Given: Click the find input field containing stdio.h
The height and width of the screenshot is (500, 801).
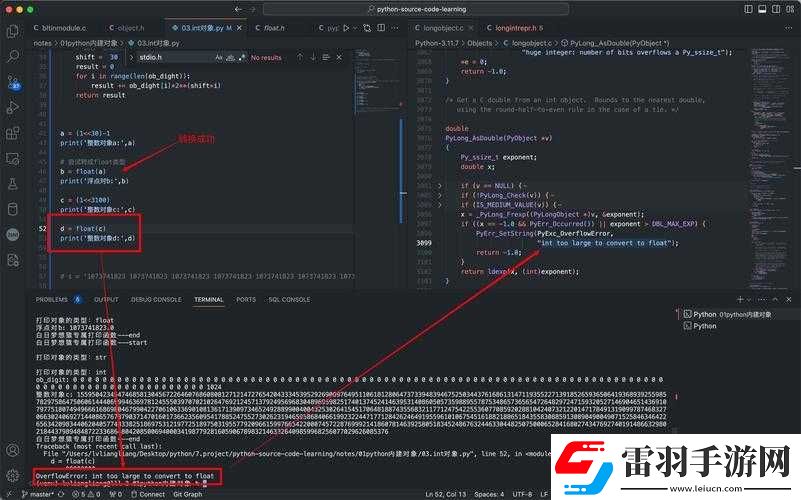Looking at the screenshot, I should click(x=175, y=57).
